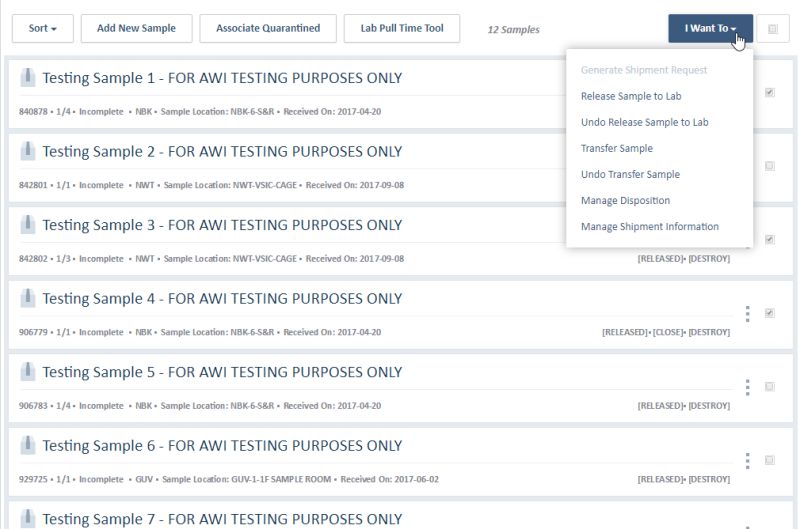Select Transfer Sample from menu
The height and width of the screenshot is (529, 800).
617,148
